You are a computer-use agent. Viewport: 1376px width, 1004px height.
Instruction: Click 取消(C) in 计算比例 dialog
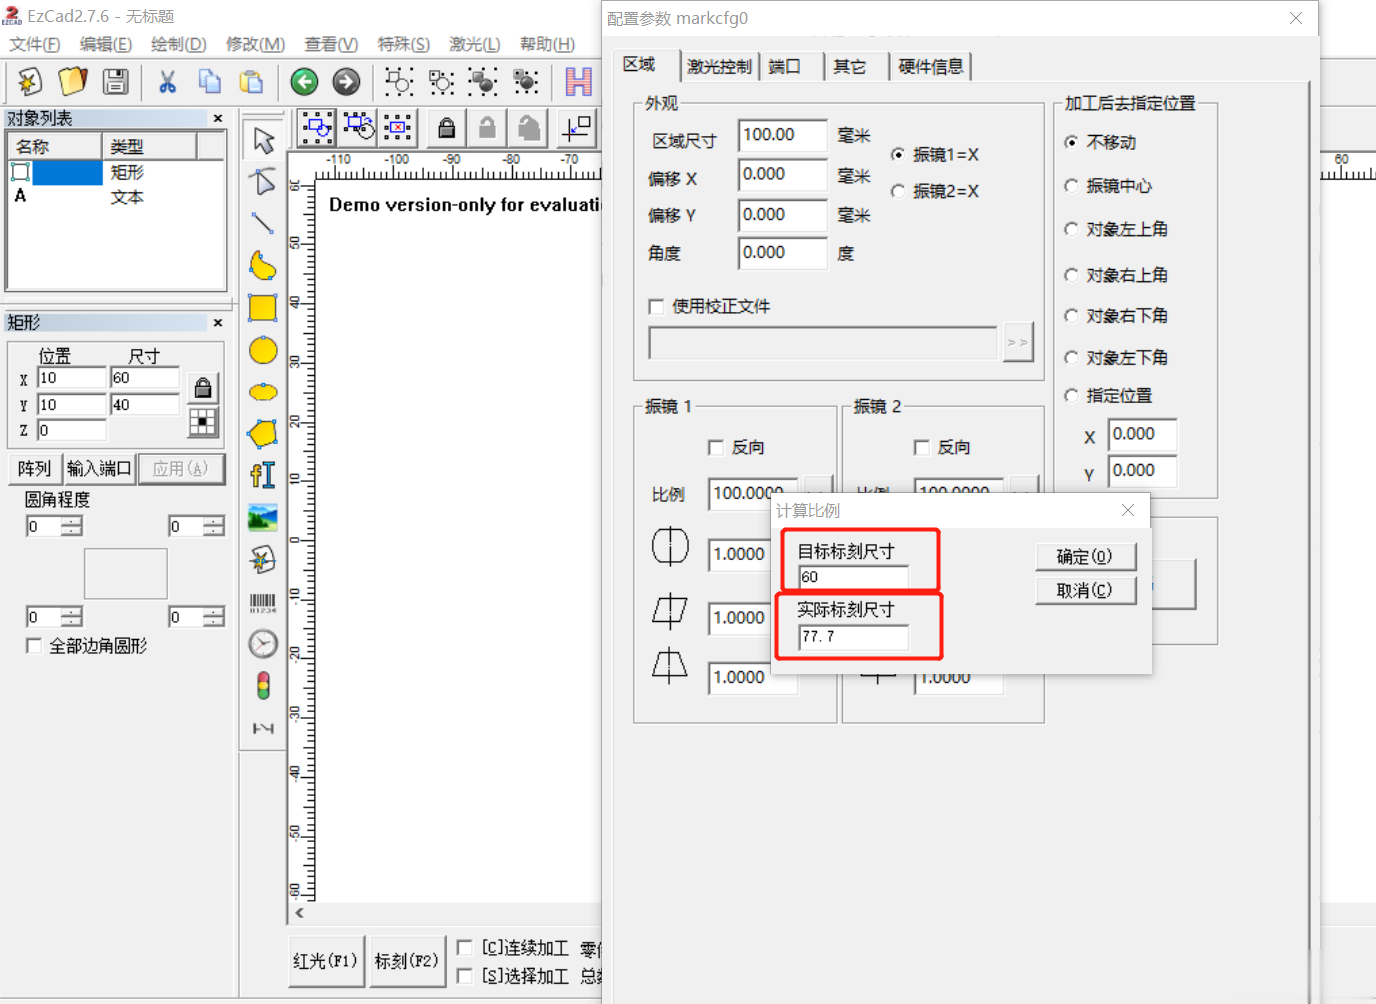1085,591
